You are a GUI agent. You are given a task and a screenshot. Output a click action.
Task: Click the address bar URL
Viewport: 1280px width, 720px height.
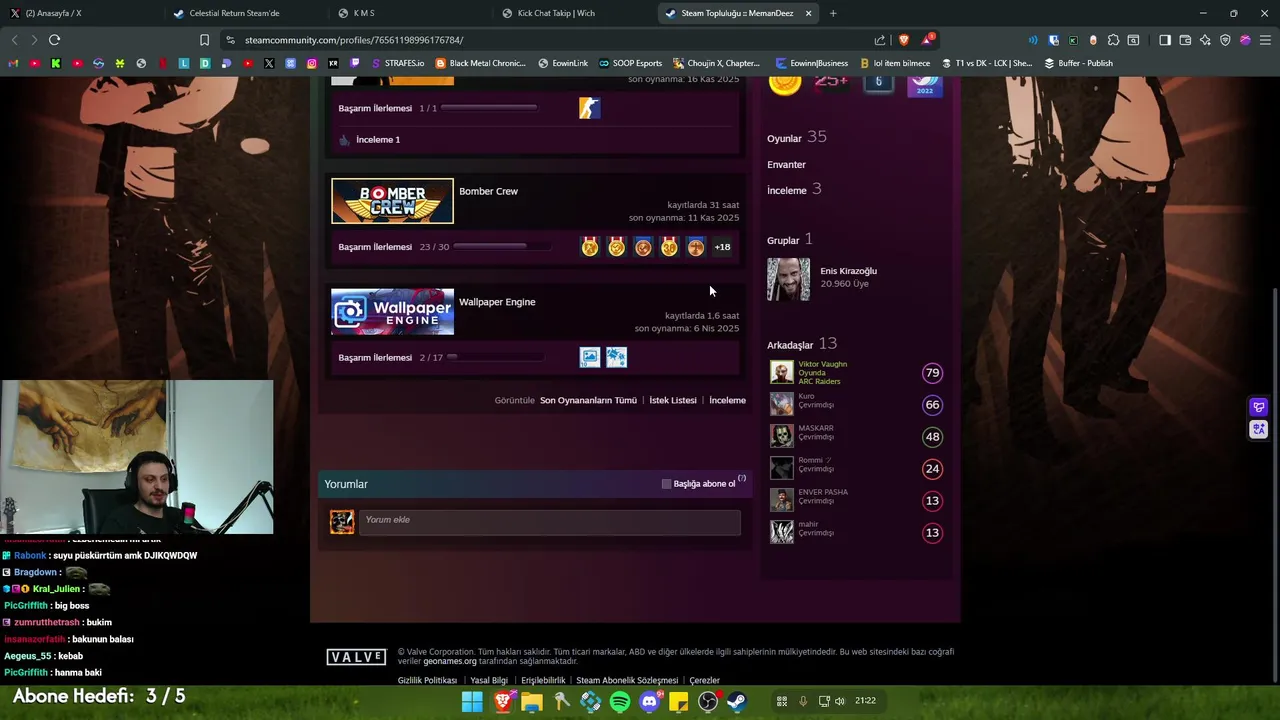click(354, 40)
